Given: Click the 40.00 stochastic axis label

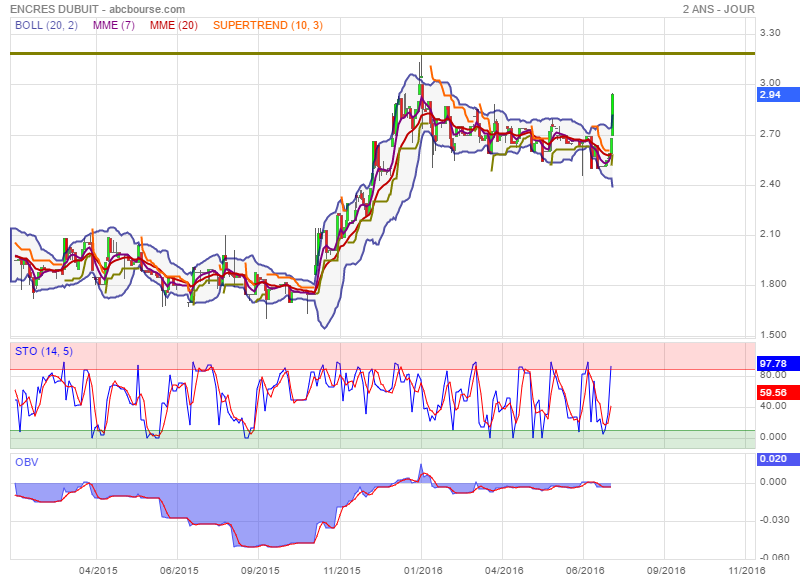Looking at the screenshot, I should pyautogui.click(x=772, y=406).
